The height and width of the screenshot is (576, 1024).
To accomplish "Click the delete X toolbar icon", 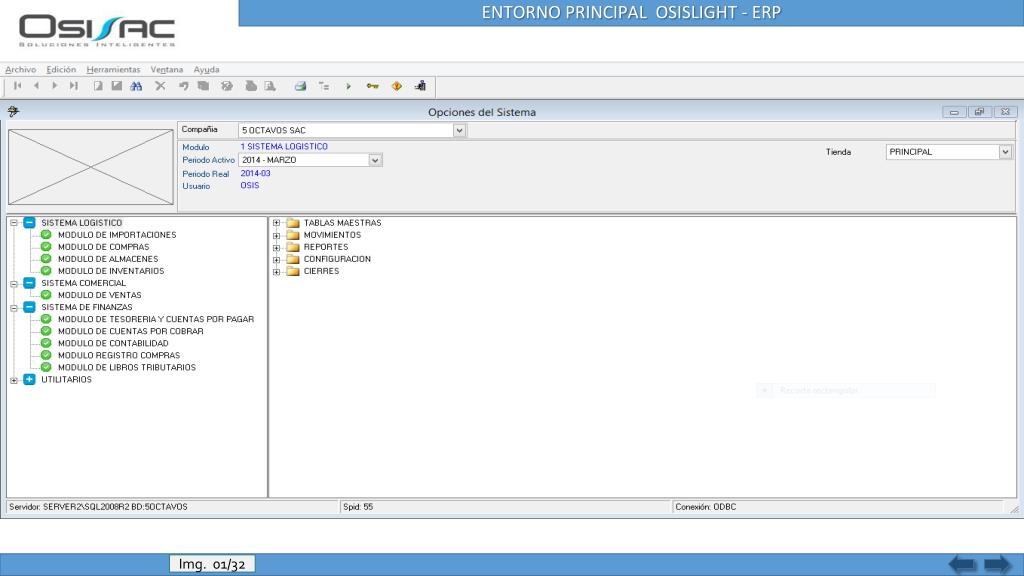I will click(x=160, y=86).
